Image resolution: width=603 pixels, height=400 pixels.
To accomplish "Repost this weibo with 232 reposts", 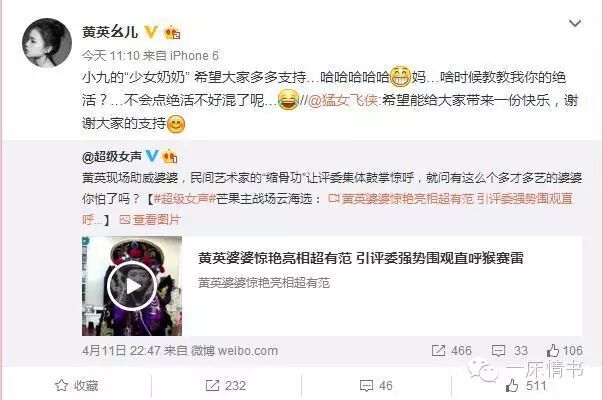I will point(225,385).
